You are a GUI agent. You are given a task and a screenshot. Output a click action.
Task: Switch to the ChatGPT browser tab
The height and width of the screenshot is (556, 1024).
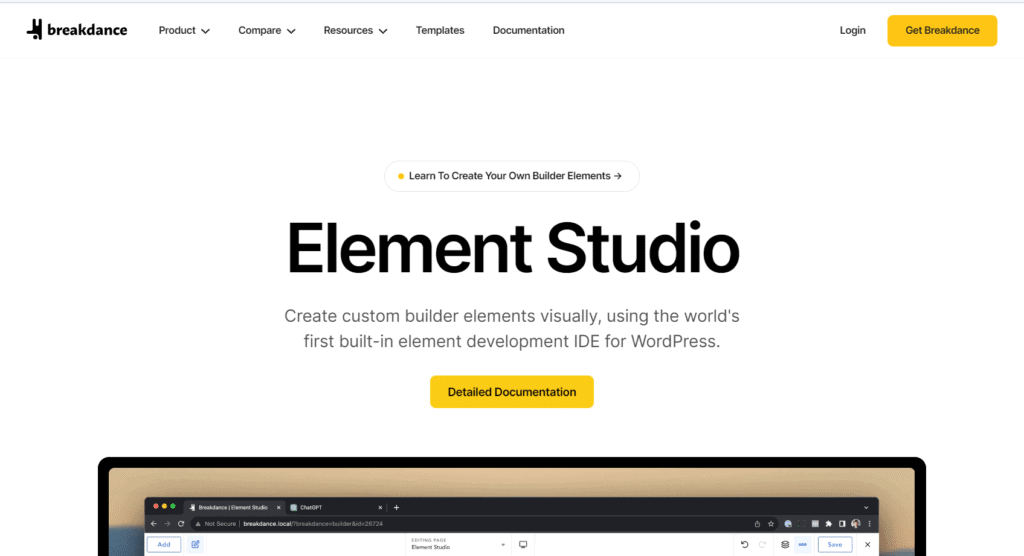click(x=335, y=507)
